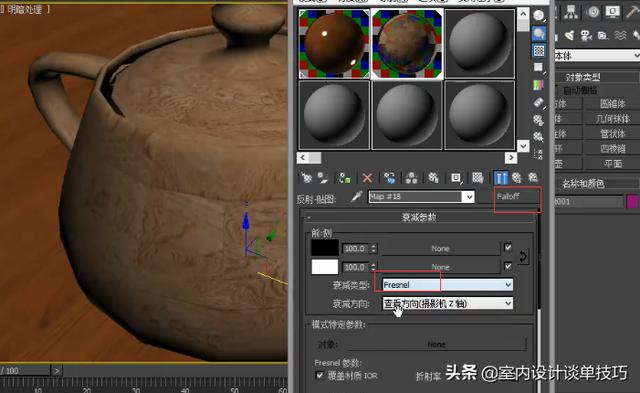The image size is (640, 393).
Task: Reset map with the red X icon
Action: coord(367,178)
